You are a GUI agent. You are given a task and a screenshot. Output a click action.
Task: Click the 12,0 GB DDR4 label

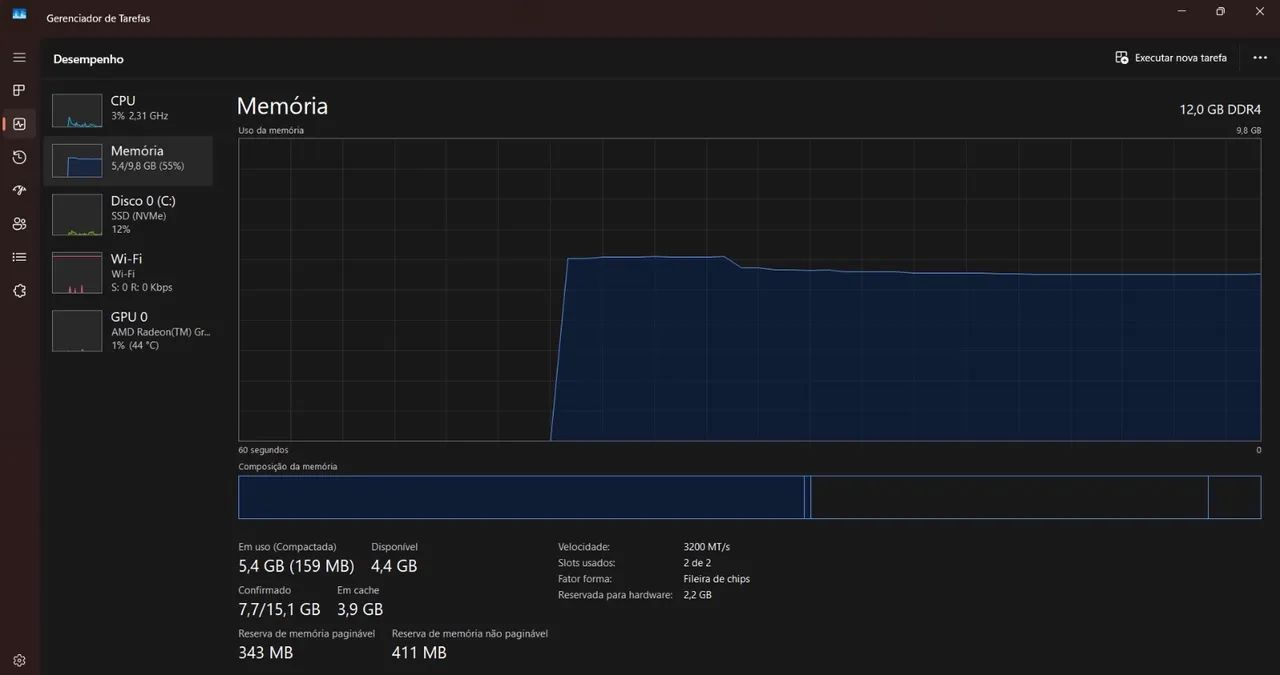1220,109
